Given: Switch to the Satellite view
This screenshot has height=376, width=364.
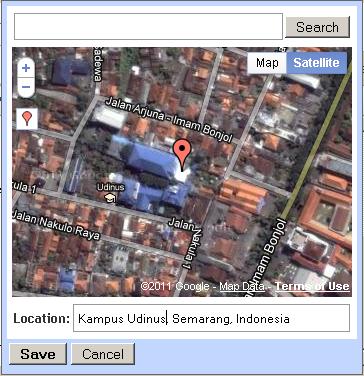Looking at the screenshot, I should click(316, 63).
